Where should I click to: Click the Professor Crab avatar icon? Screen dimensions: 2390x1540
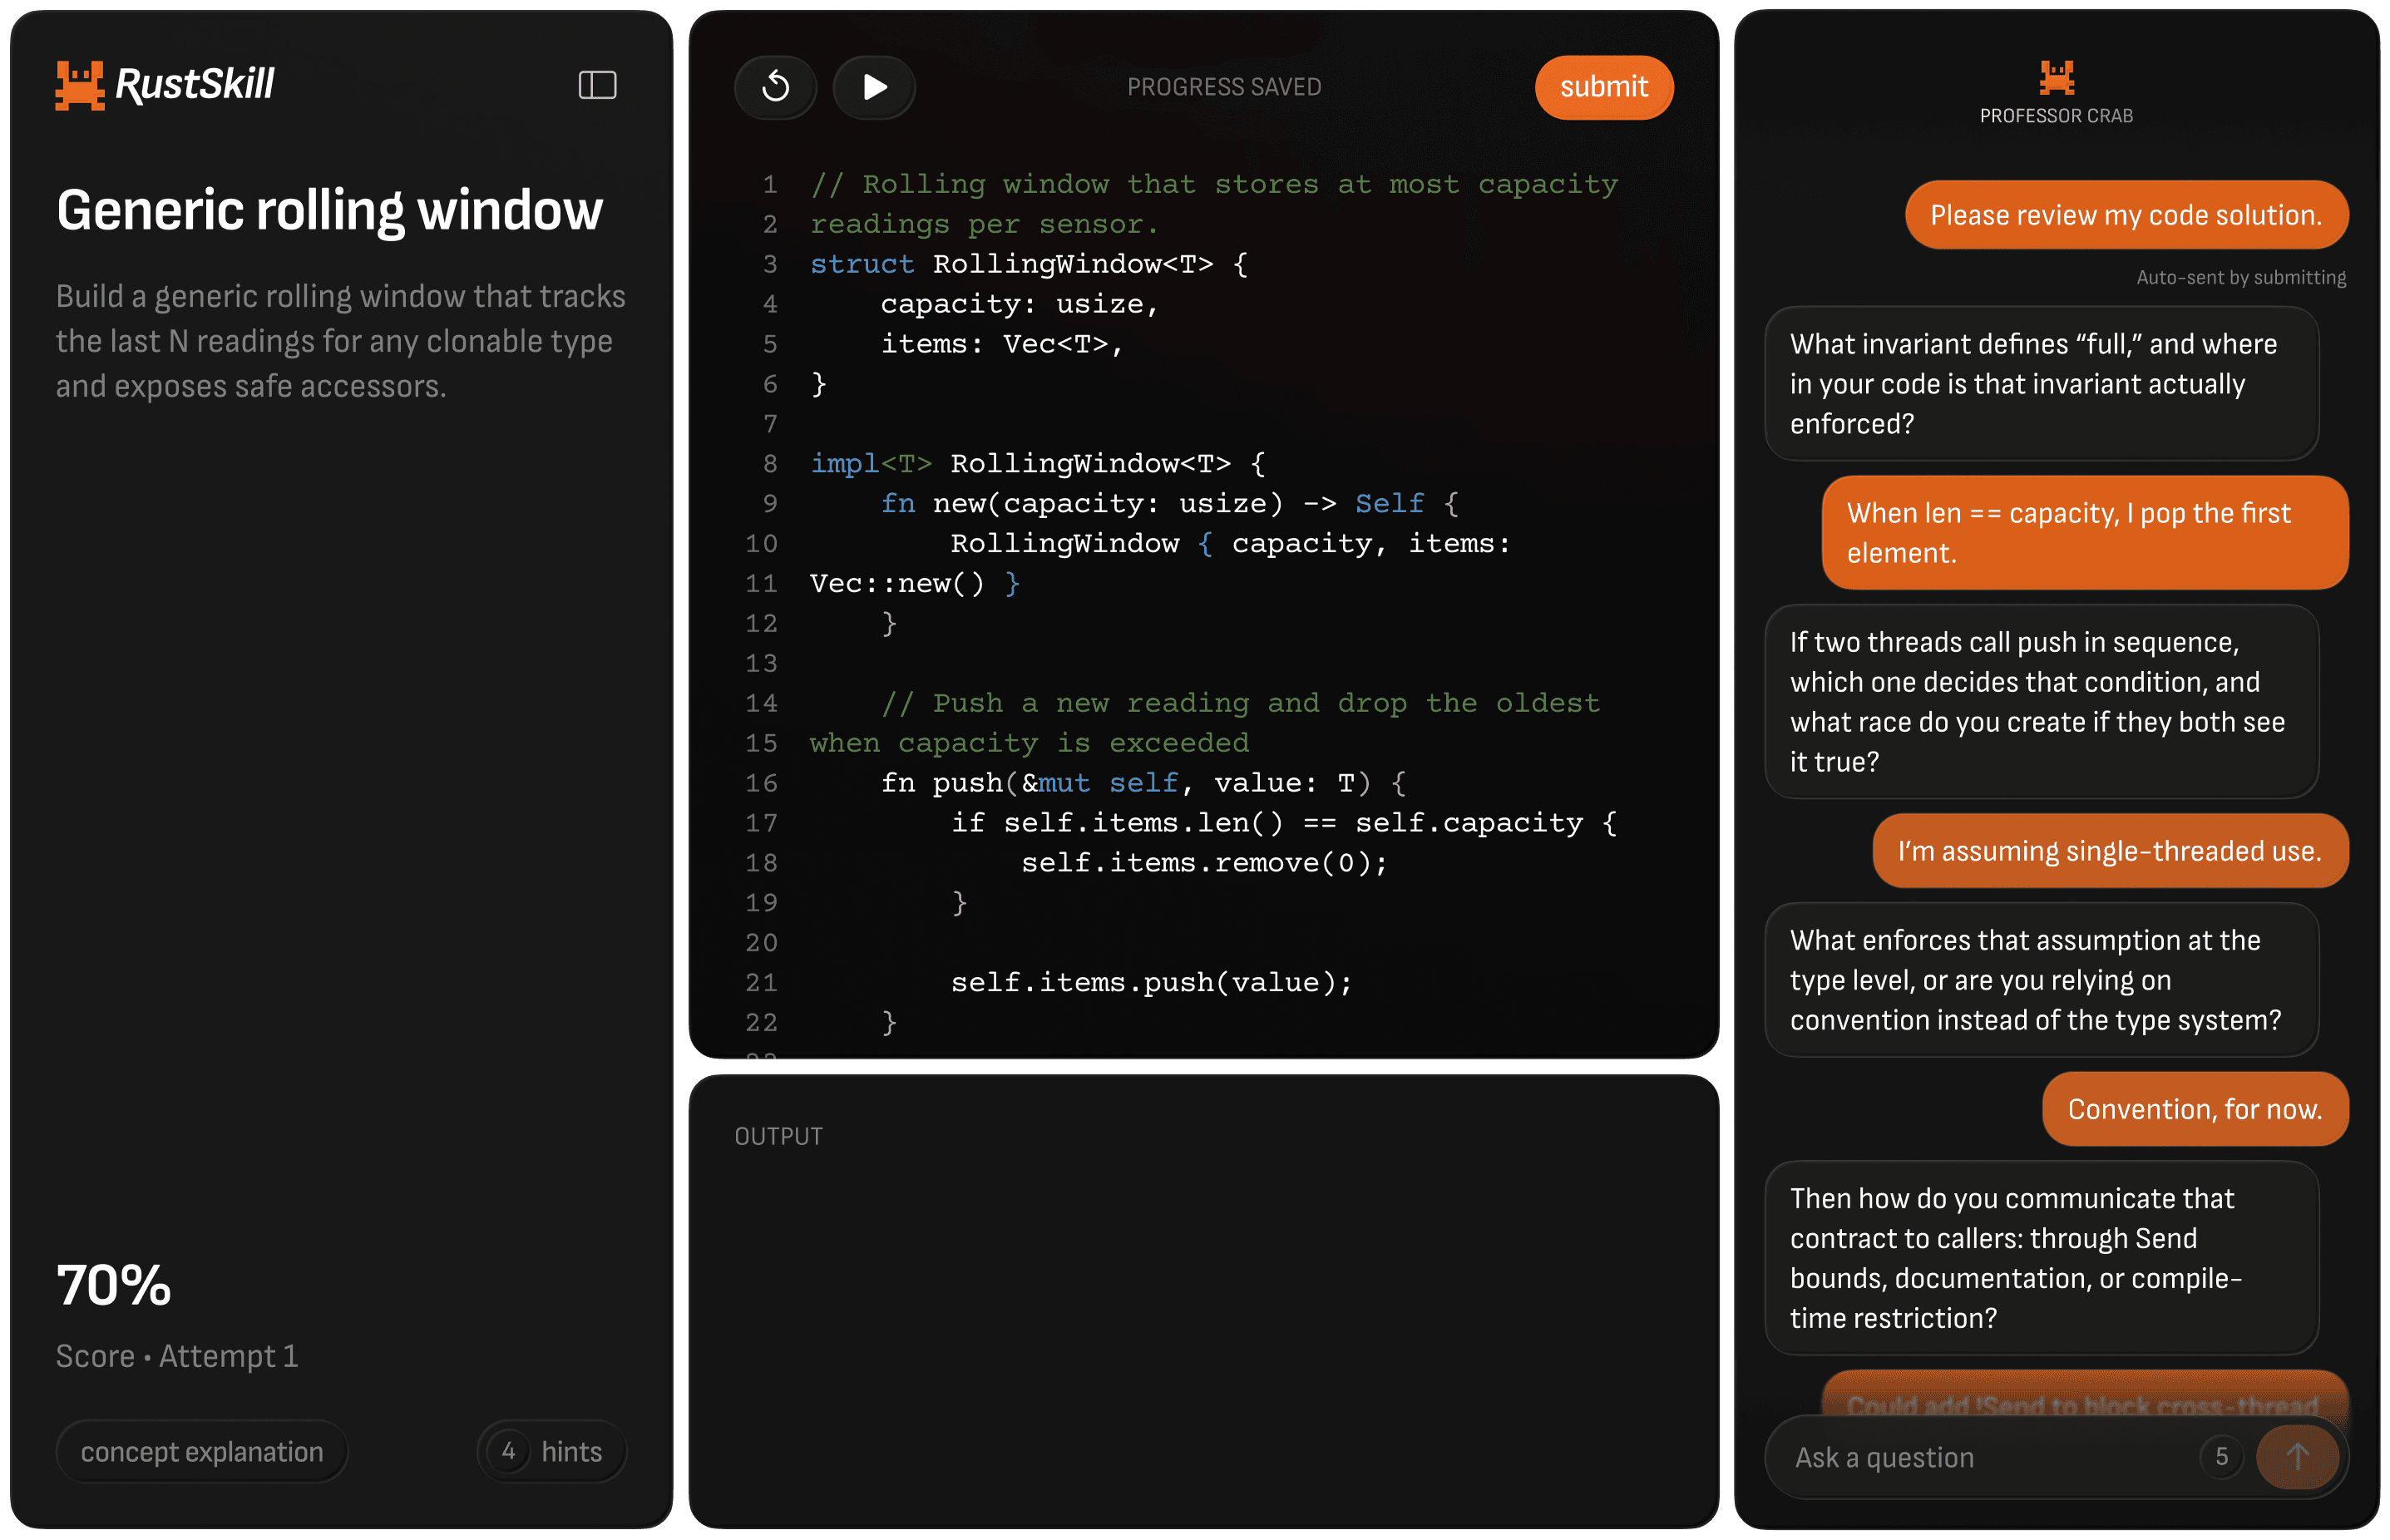click(x=2056, y=78)
